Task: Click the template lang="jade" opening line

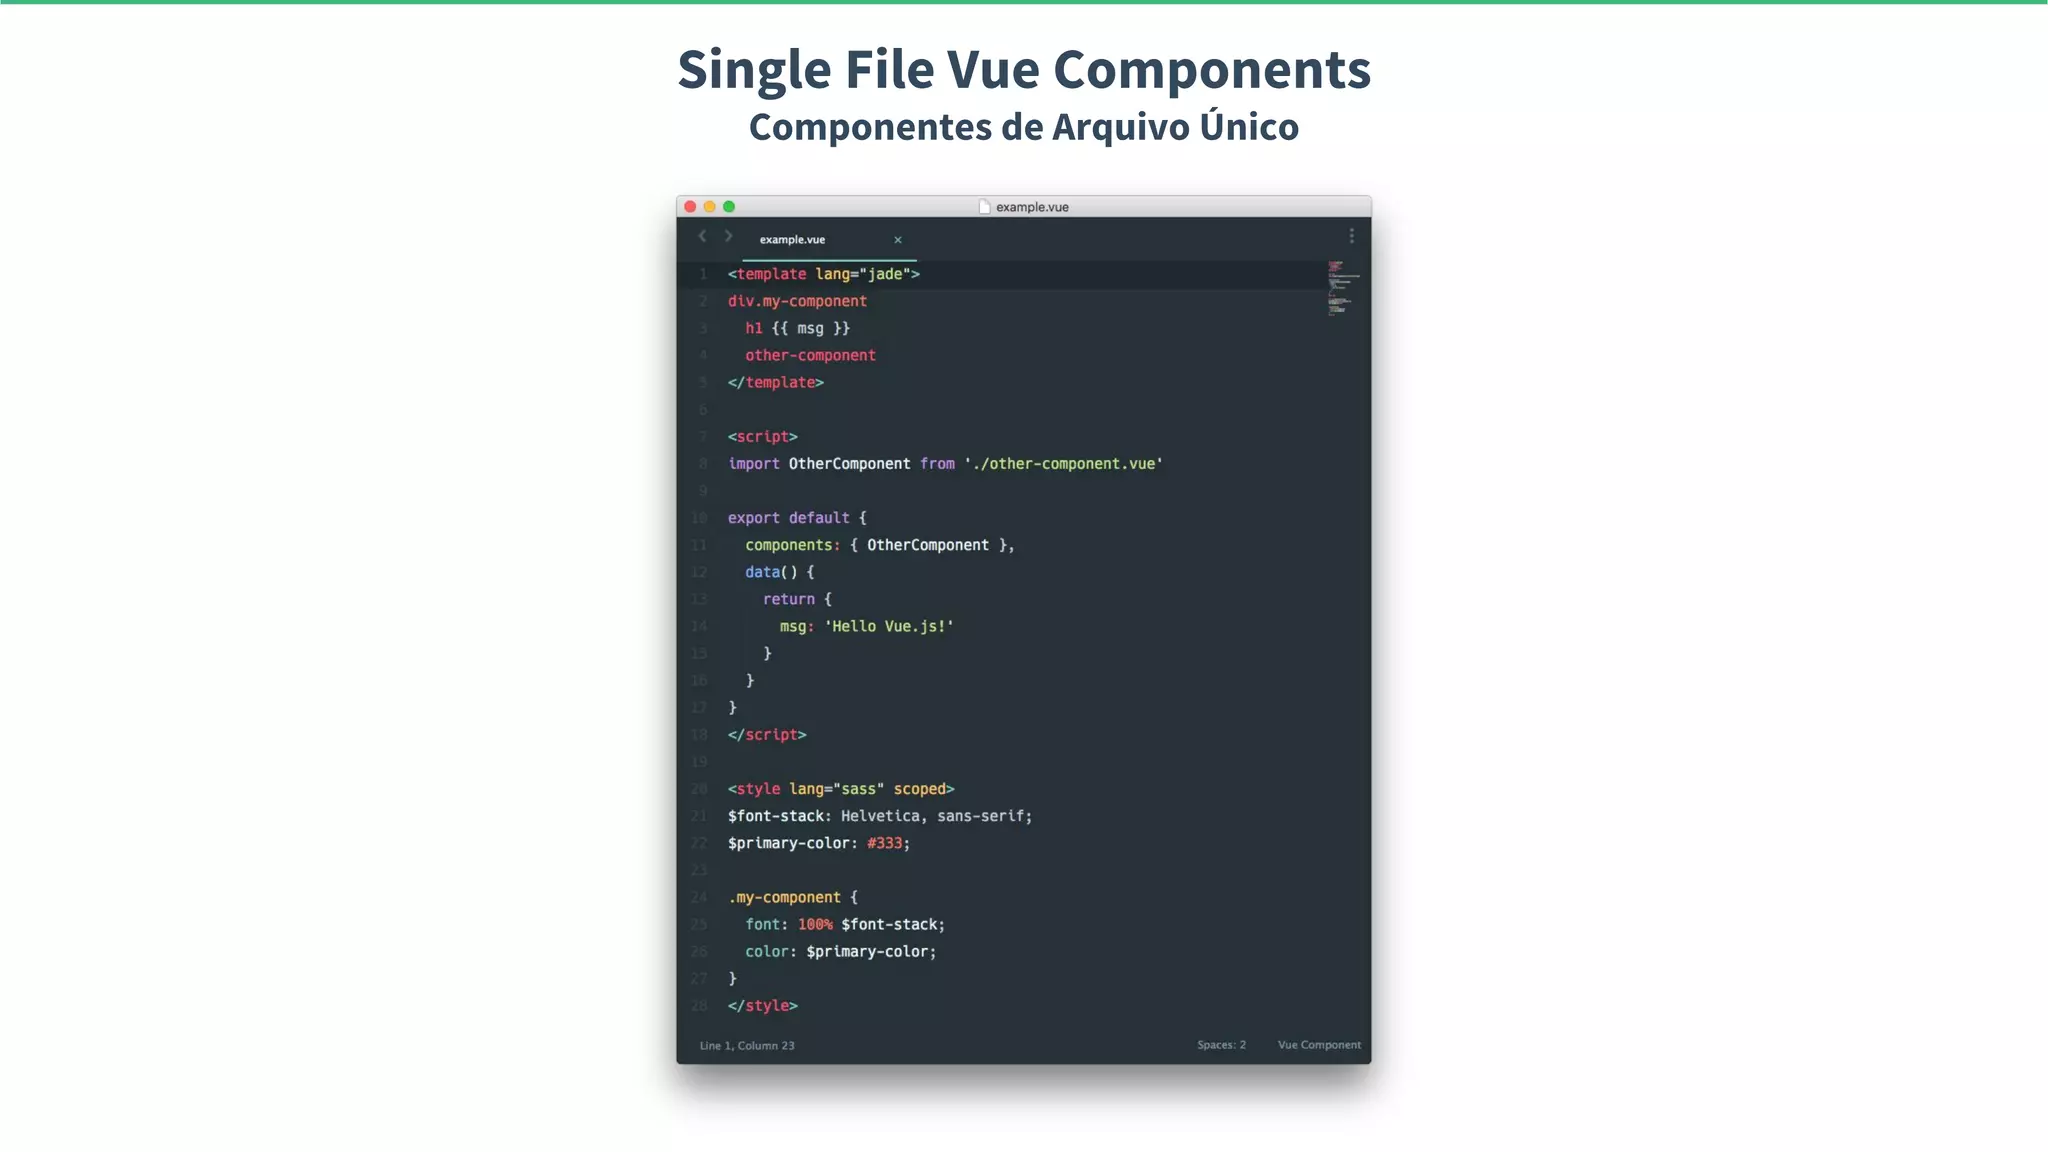Action: click(824, 274)
